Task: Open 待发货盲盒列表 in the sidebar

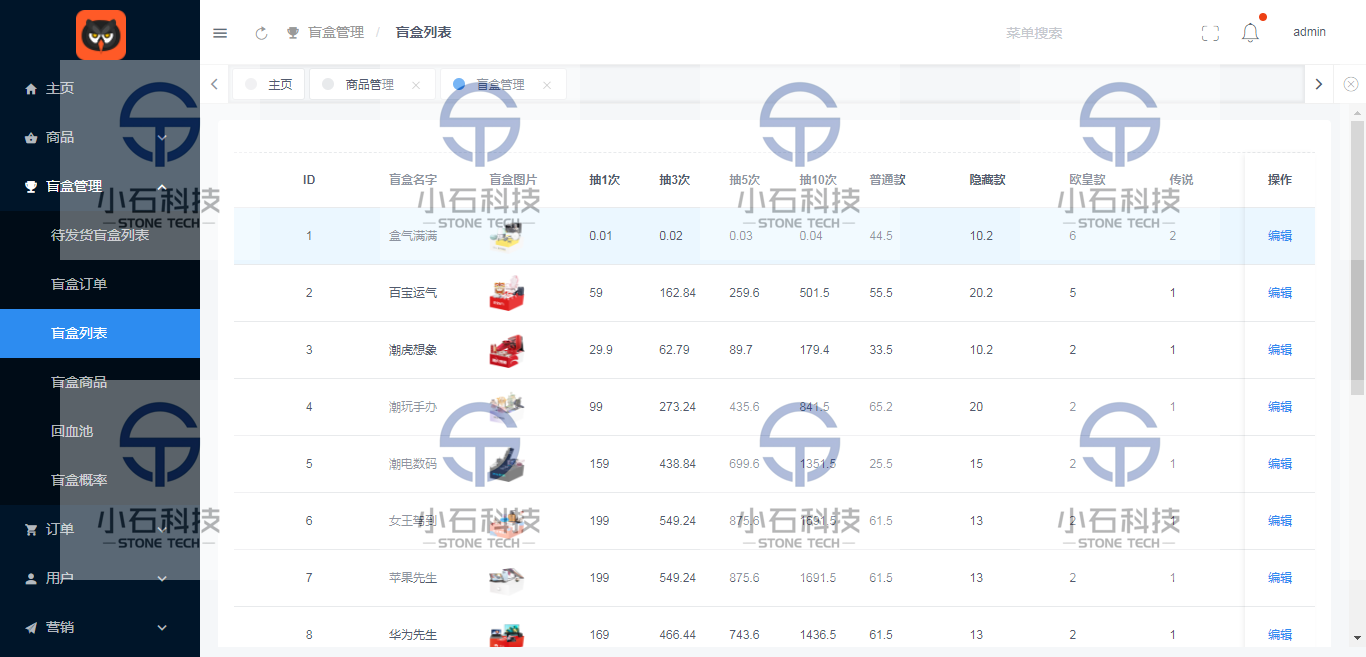Action: (100, 235)
